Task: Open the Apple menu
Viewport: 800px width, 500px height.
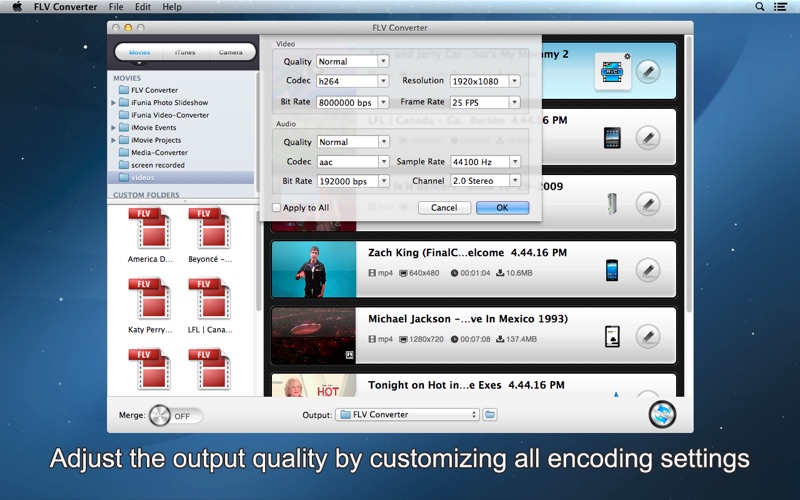Action: pyautogui.click(x=17, y=7)
